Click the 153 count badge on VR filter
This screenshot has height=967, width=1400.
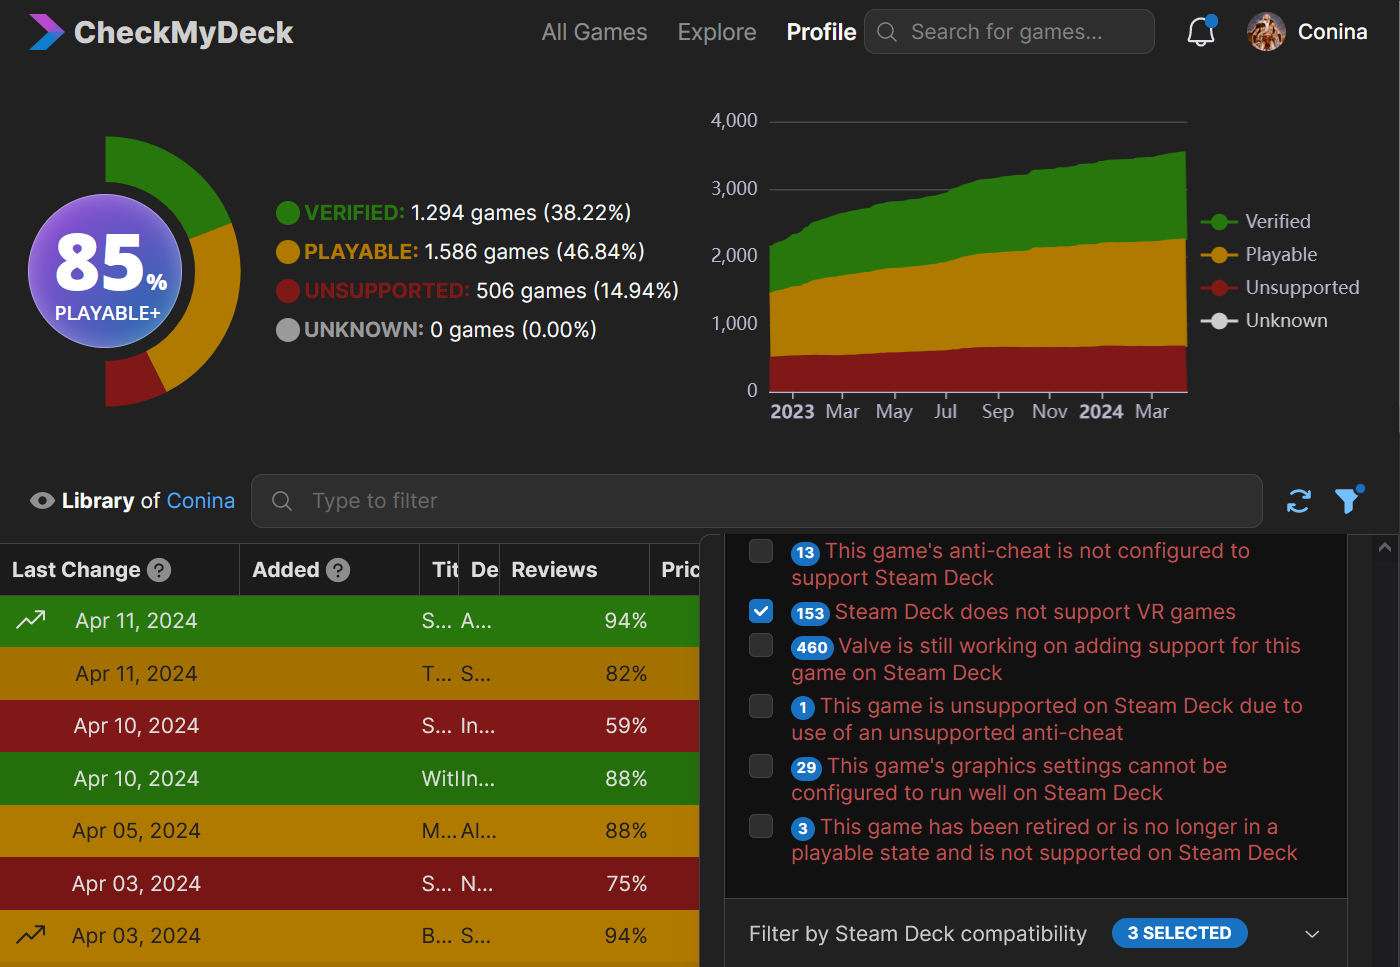point(810,613)
